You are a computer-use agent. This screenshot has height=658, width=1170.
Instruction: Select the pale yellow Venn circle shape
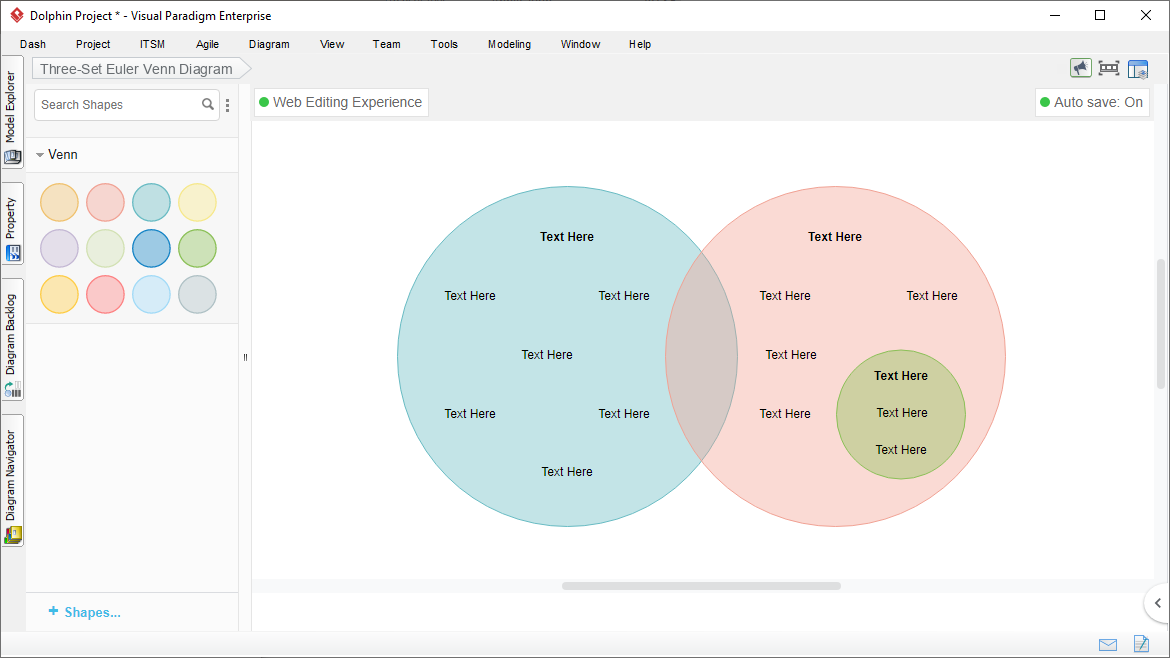pyautogui.click(x=197, y=202)
